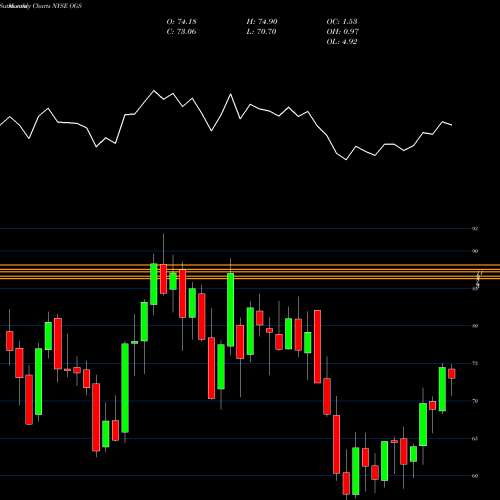Select the 'OH: 0.97' reading
500x500 pixels.
pyautogui.click(x=343, y=32)
